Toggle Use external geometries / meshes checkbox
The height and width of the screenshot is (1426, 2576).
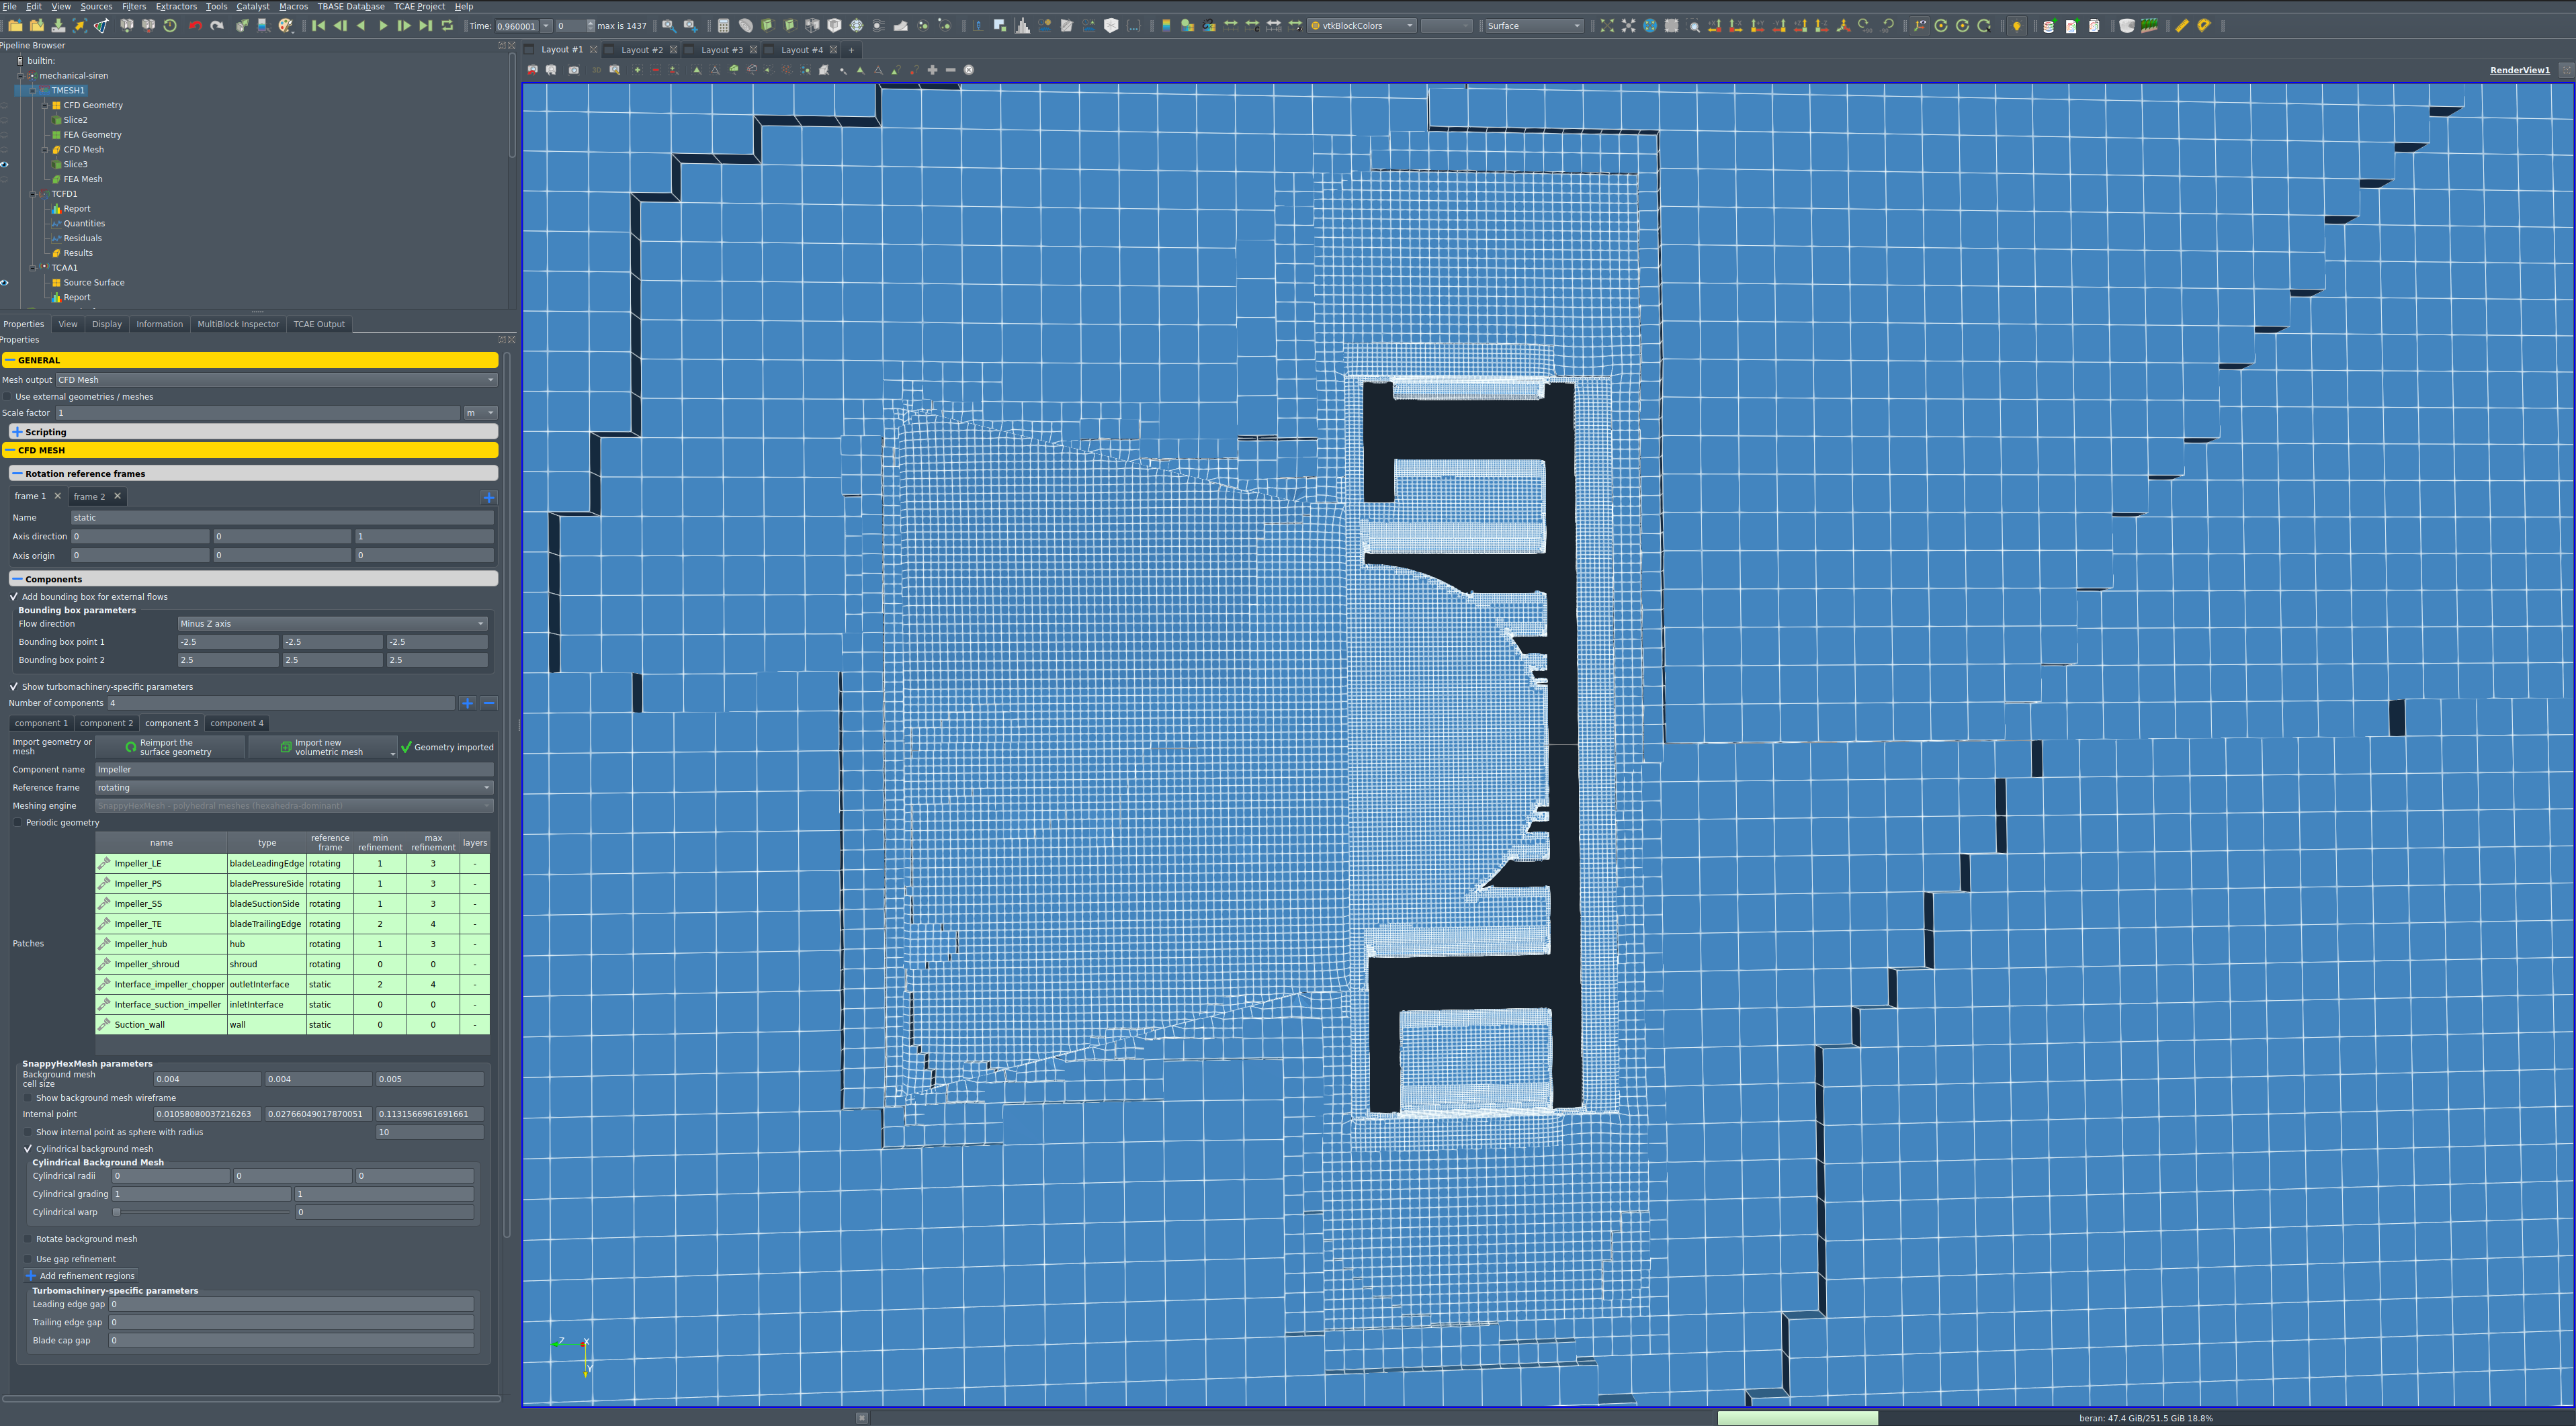(x=8, y=397)
